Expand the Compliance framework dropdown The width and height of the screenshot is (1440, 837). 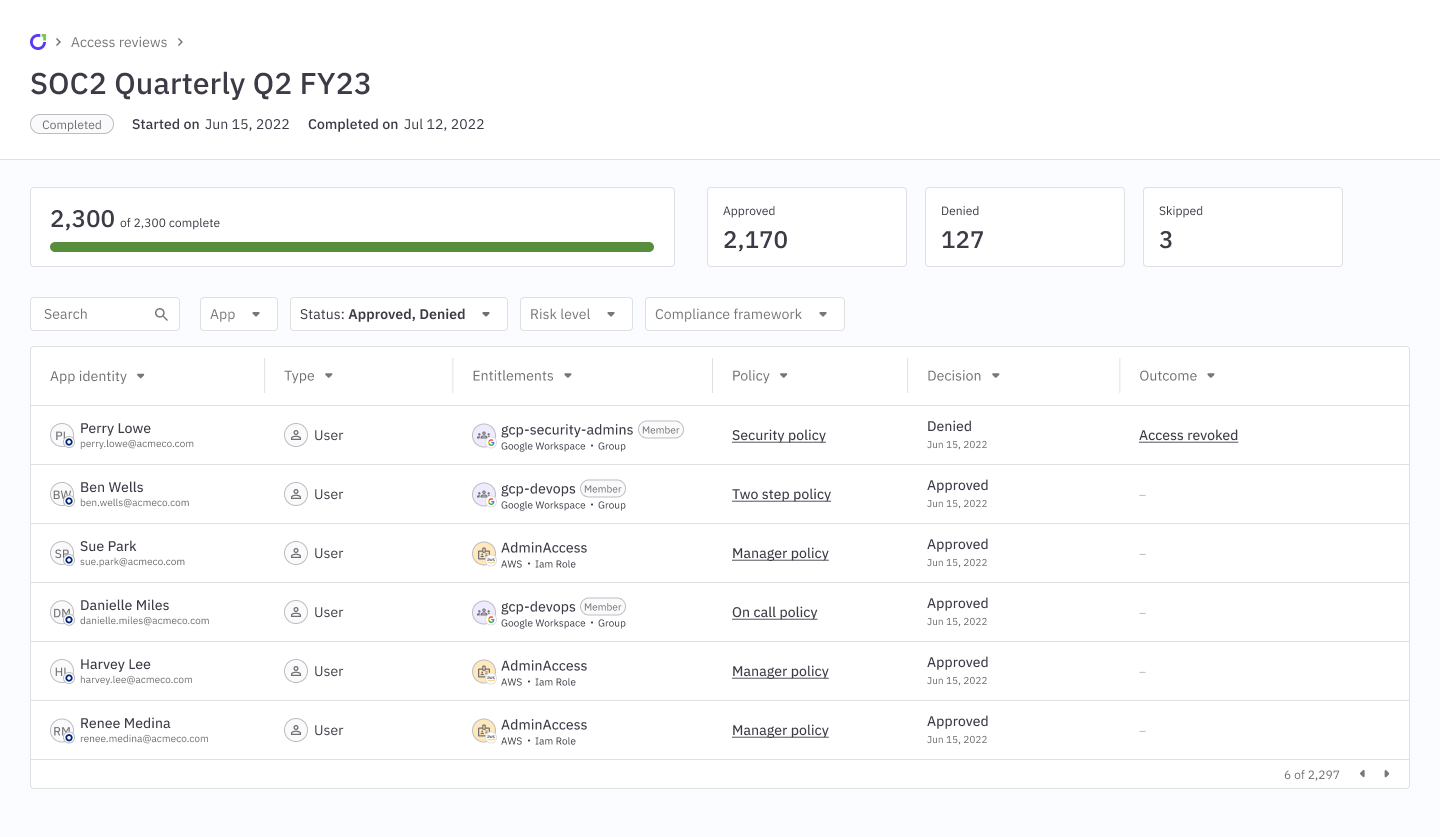(744, 313)
